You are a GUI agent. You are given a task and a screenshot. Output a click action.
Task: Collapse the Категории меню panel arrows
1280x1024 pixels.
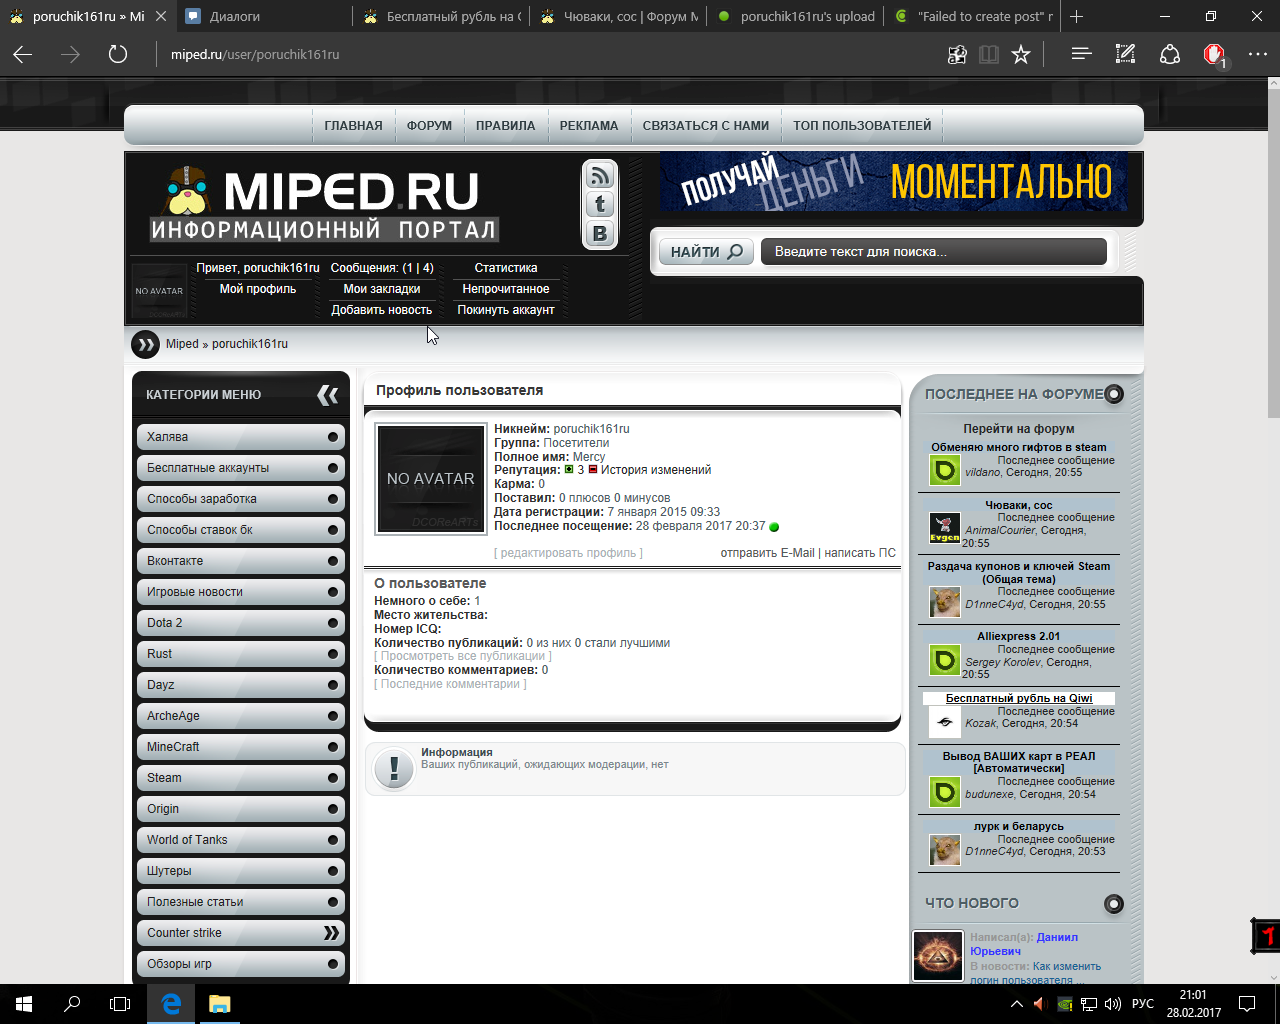pyautogui.click(x=328, y=395)
